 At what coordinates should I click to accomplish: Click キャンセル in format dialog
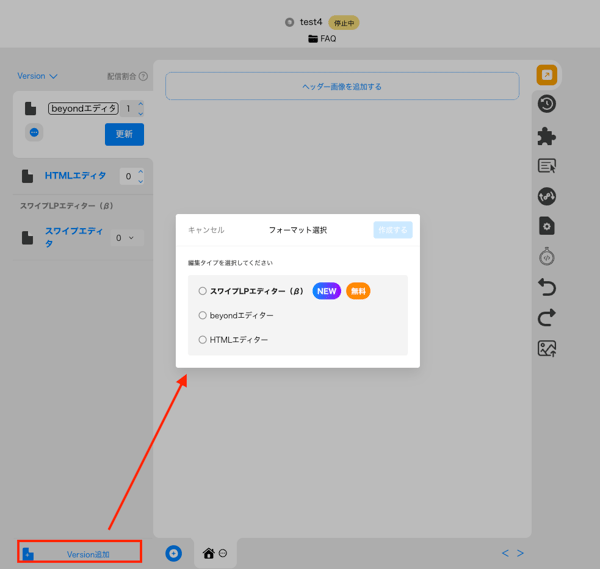pyautogui.click(x=206, y=230)
